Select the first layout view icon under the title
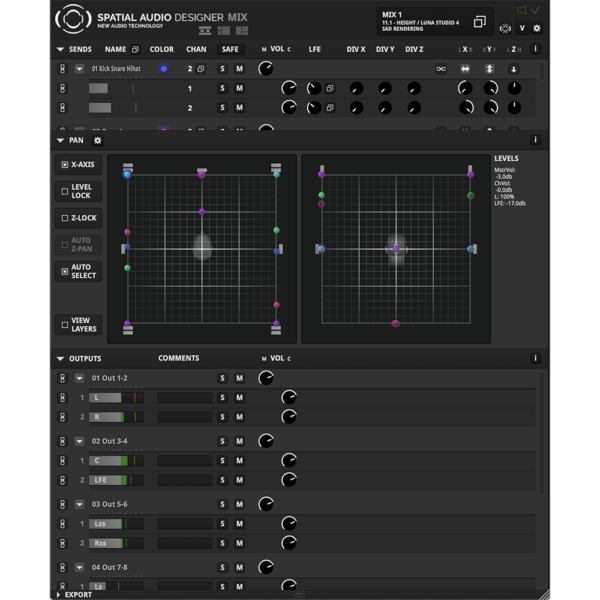This screenshot has height=600, width=600. click(x=205, y=31)
